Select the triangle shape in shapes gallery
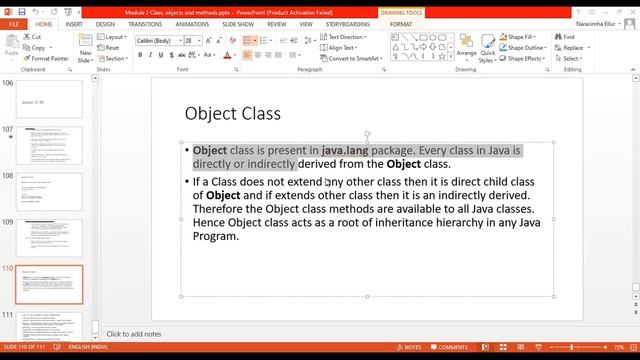The width and height of the screenshot is (640, 360). pos(395,47)
